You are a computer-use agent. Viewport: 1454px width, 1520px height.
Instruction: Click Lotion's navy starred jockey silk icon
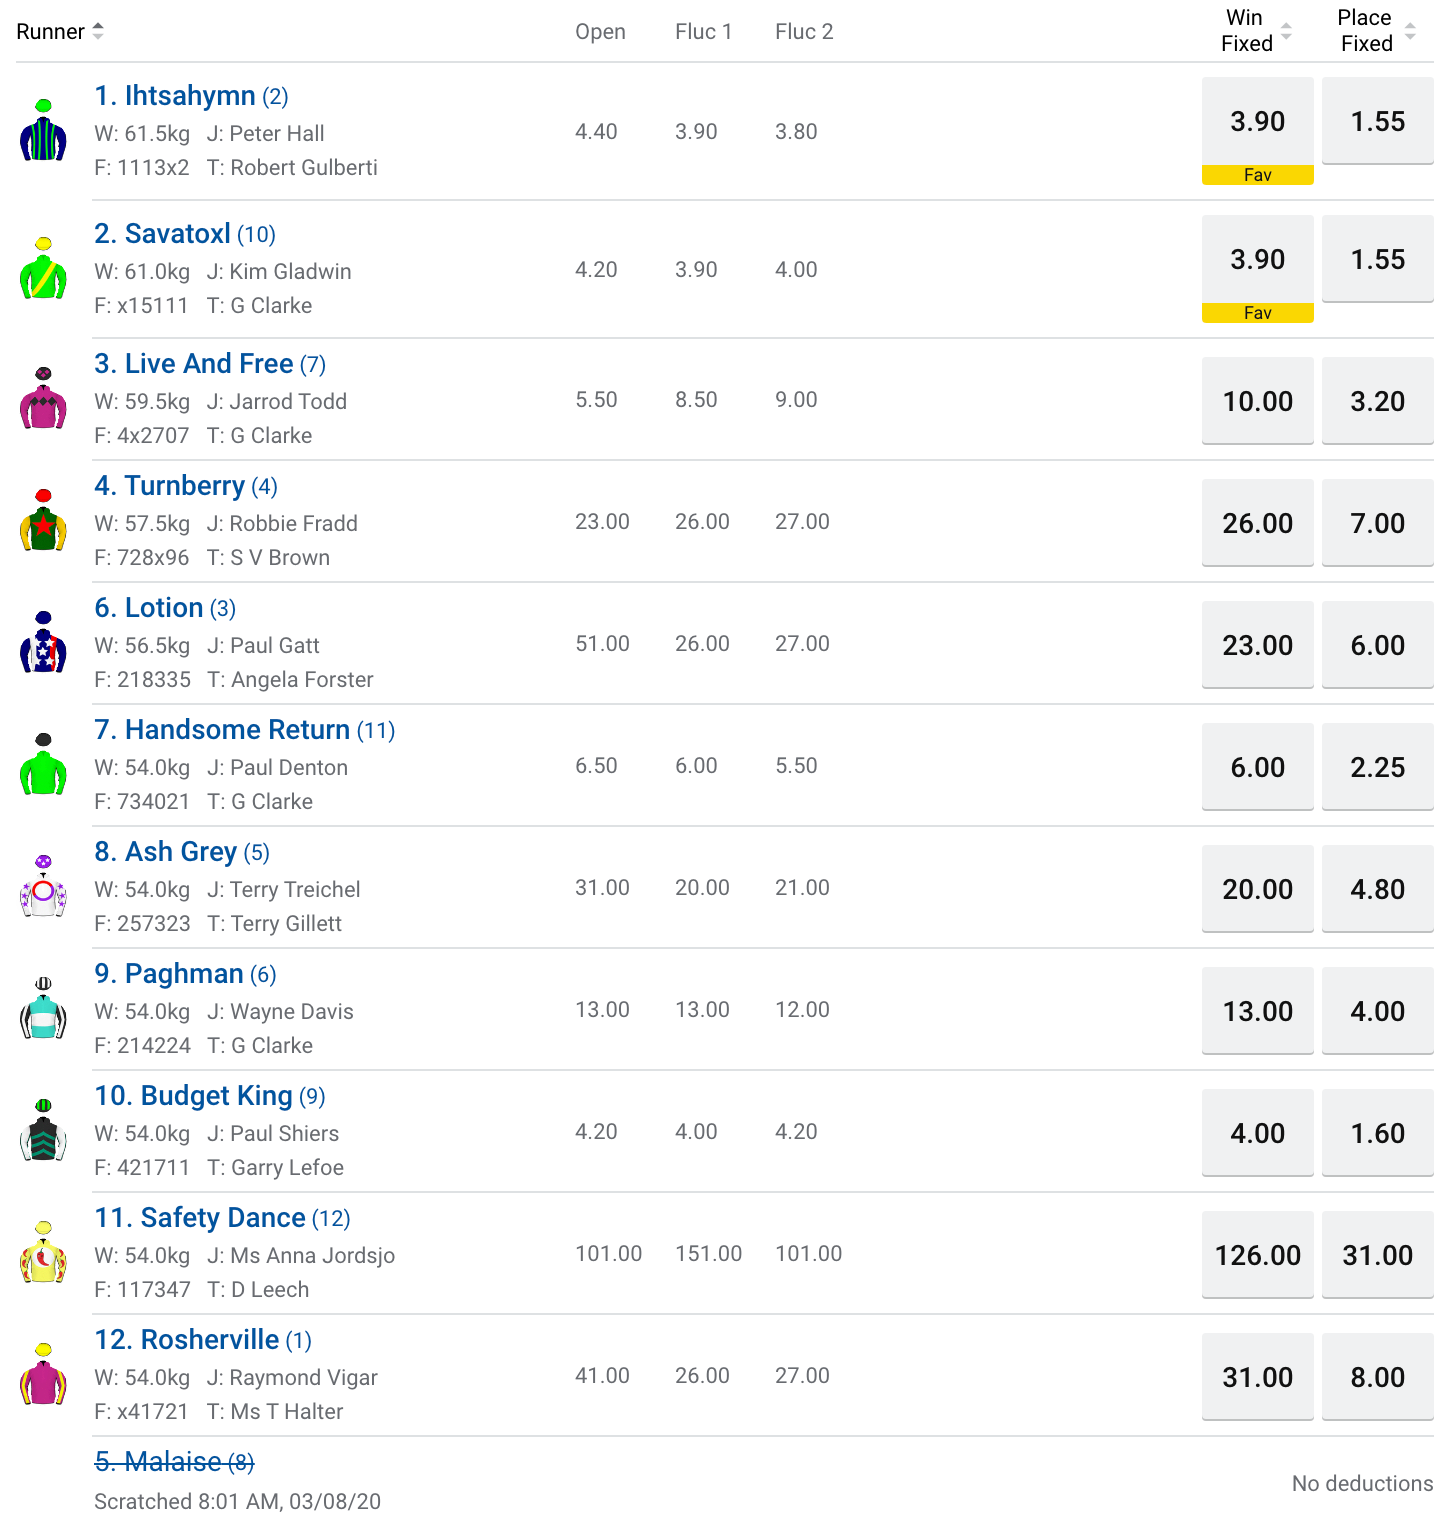pos(43,642)
